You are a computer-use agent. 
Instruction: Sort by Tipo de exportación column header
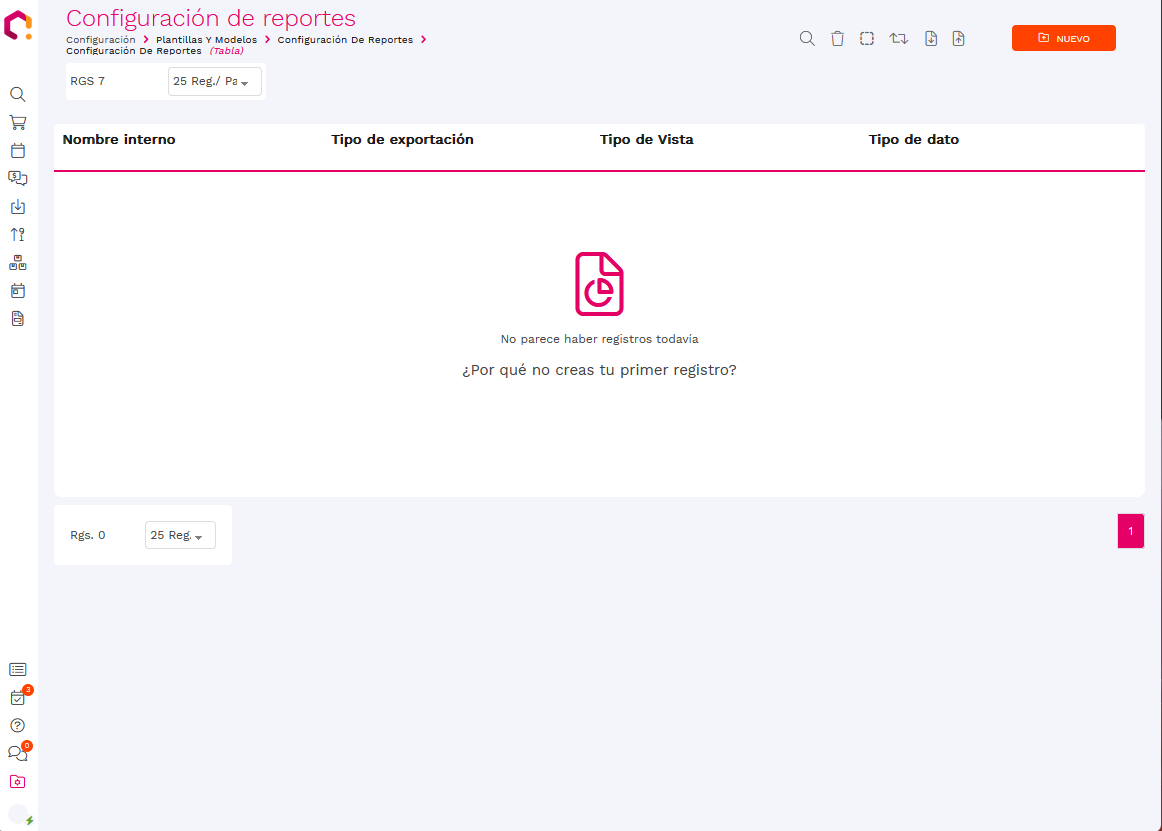(402, 140)
